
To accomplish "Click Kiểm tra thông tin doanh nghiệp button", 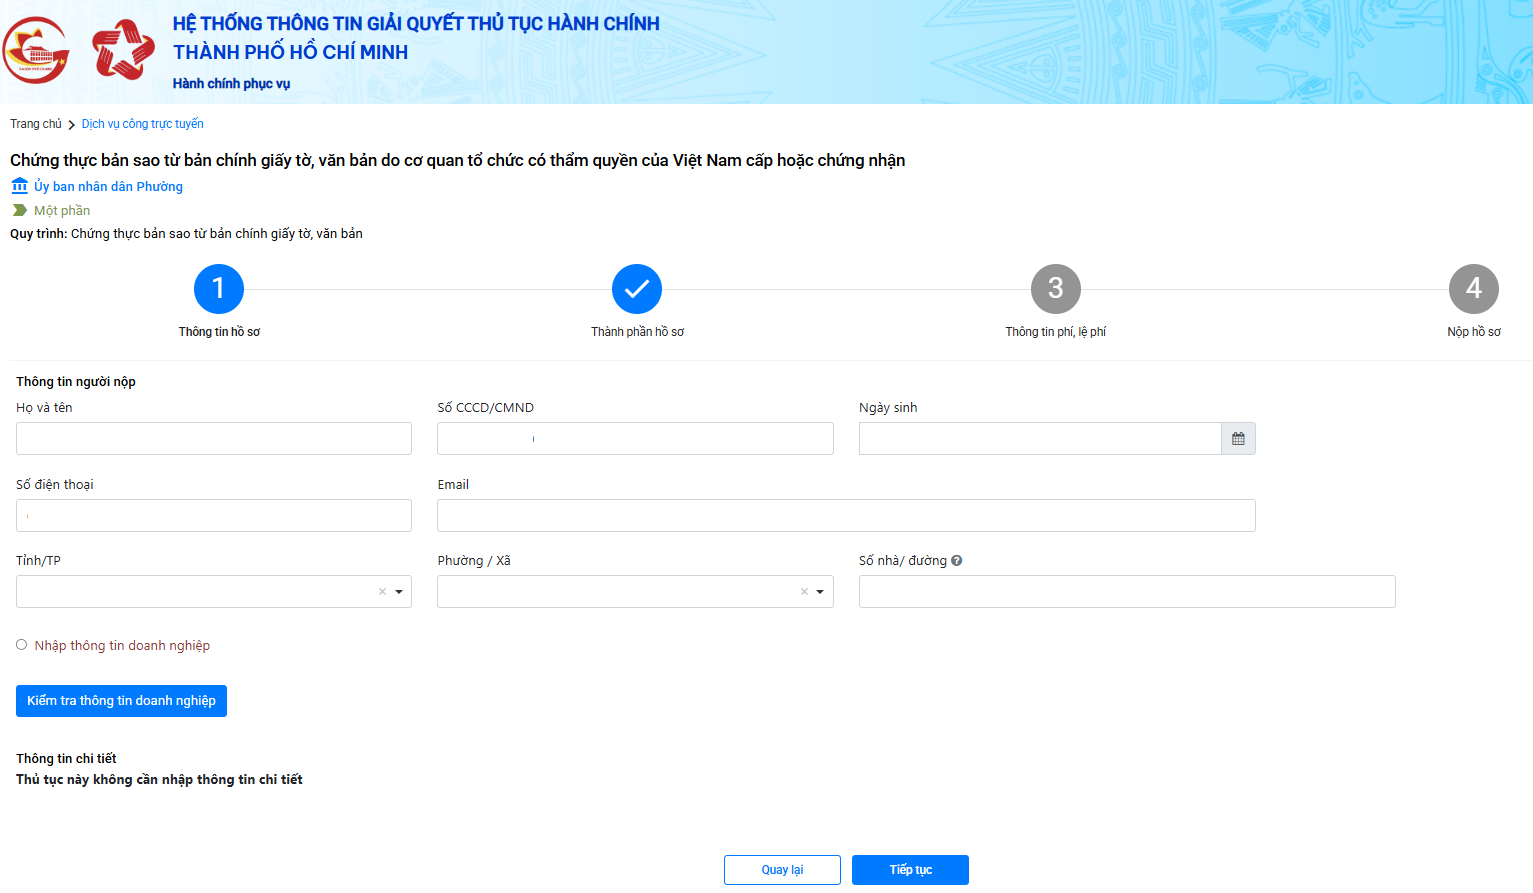I will click(121, 701).
